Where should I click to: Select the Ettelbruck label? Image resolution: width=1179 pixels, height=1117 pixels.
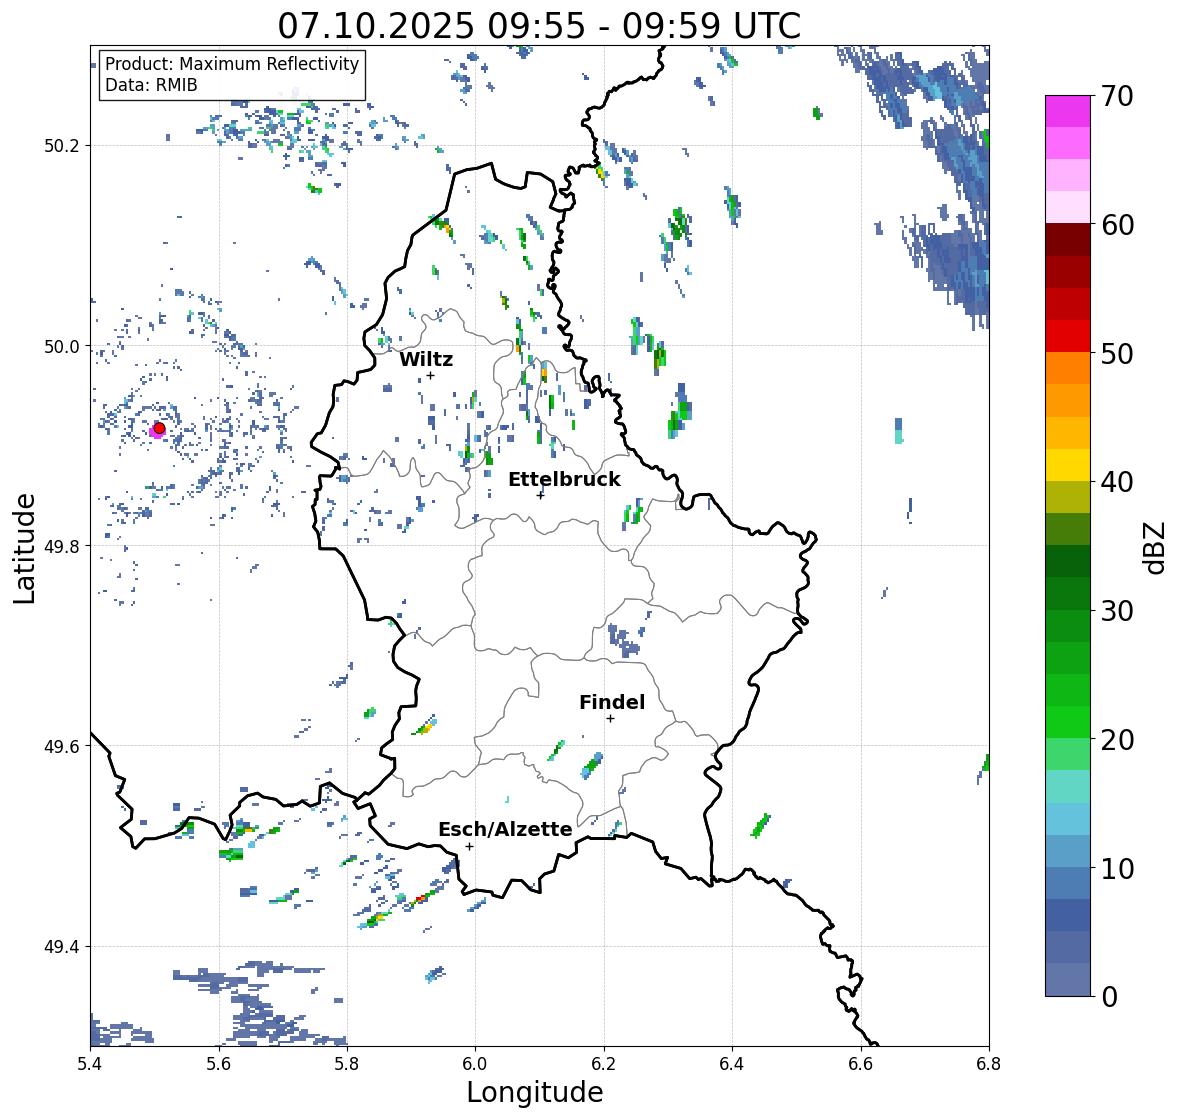[564, 479]
